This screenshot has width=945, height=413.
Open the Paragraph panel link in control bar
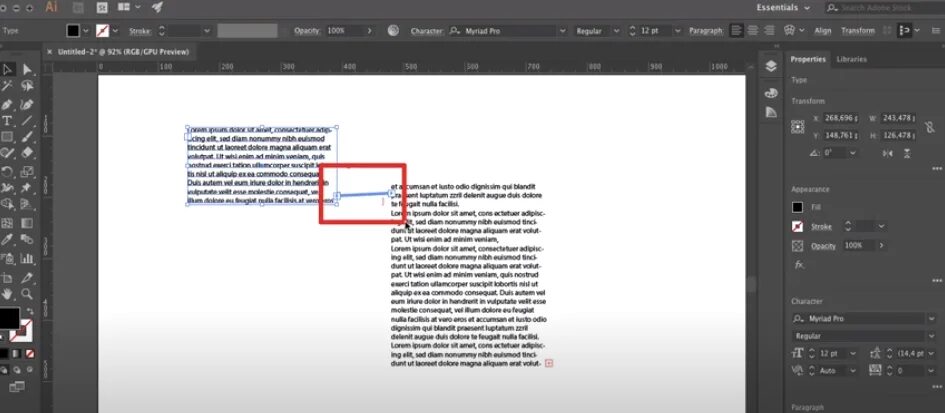[706, 31]
